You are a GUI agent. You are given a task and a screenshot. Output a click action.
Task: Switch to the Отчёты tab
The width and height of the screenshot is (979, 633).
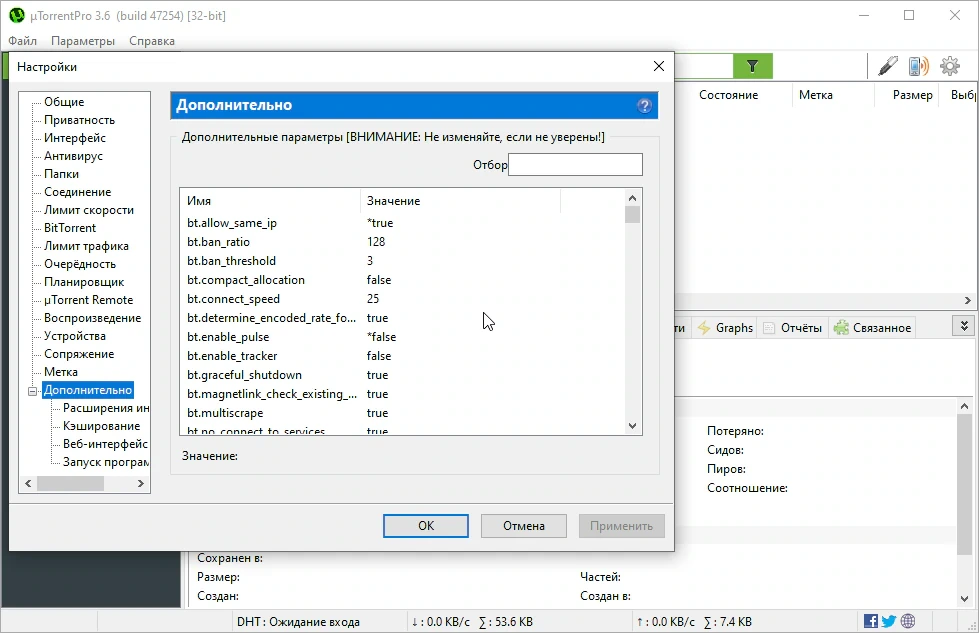tap(793, 328)
